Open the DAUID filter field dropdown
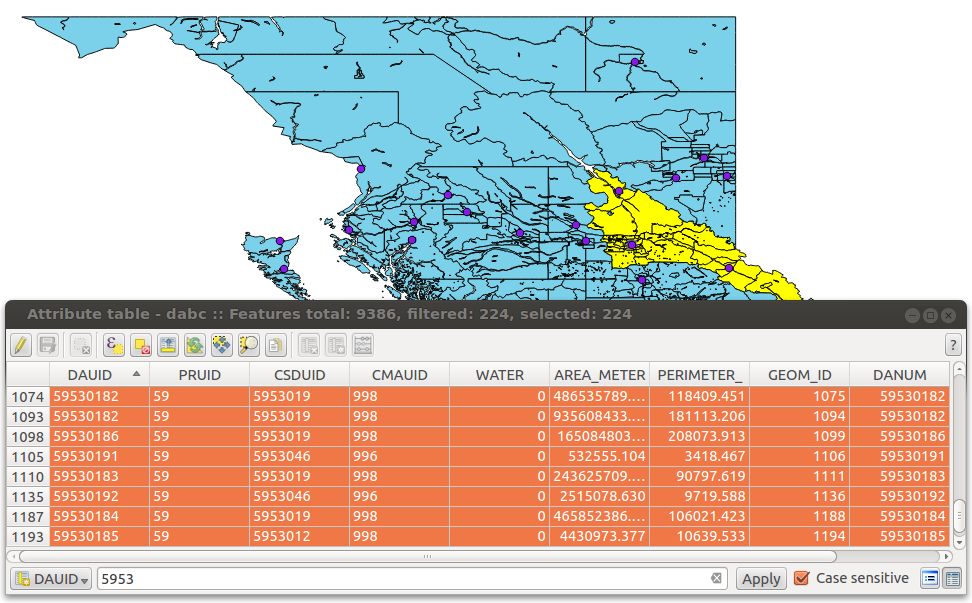 pyautogui.click(x=51, y=579)
